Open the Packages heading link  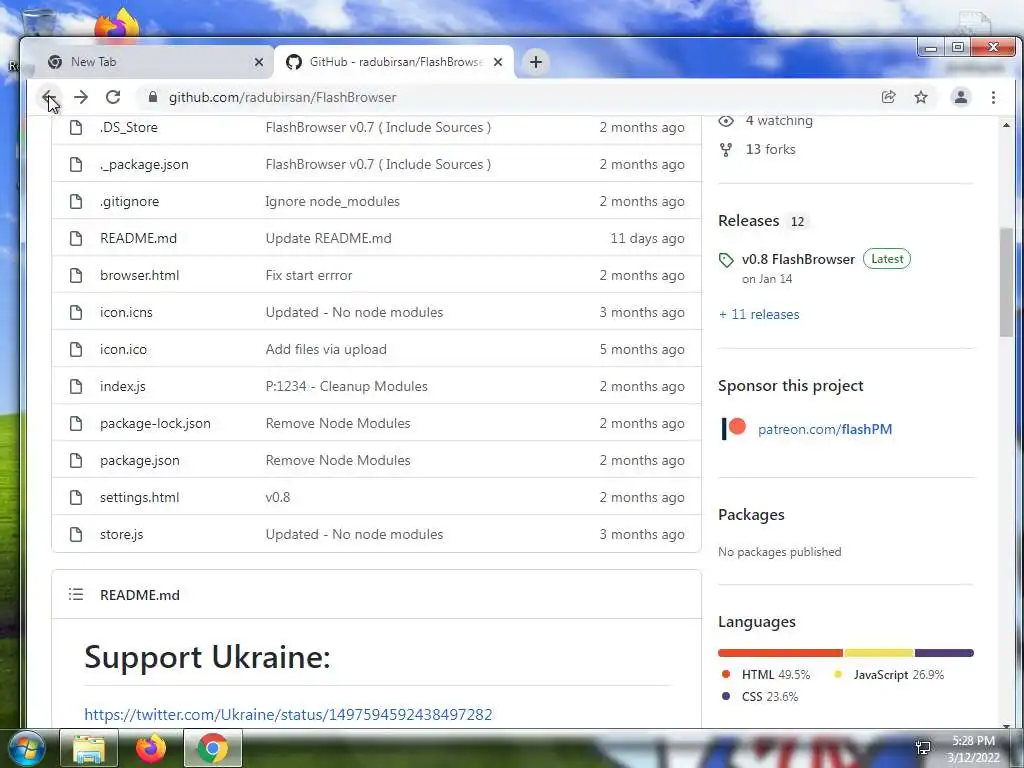tap(751, 515)
